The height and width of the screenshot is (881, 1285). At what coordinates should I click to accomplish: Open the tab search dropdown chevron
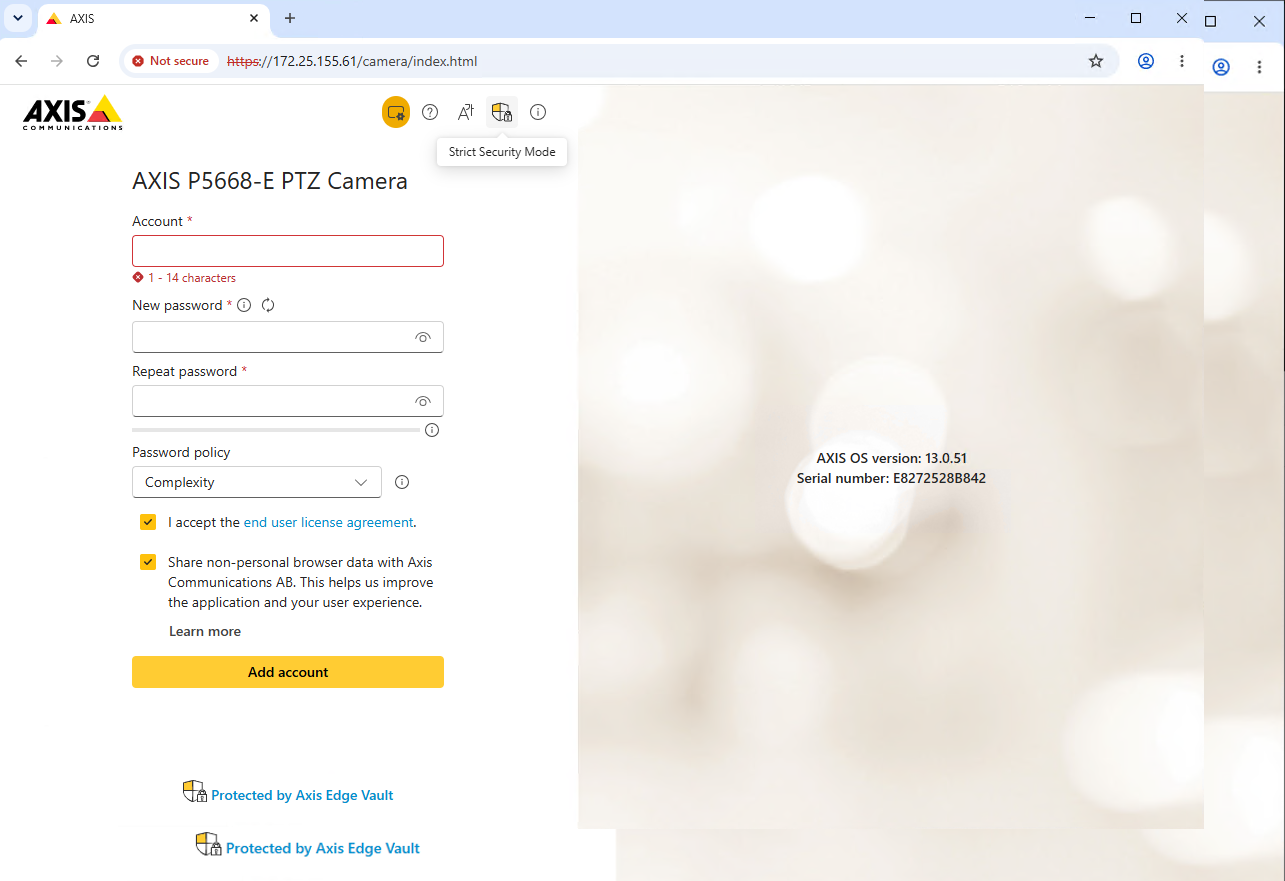[18, 18]
